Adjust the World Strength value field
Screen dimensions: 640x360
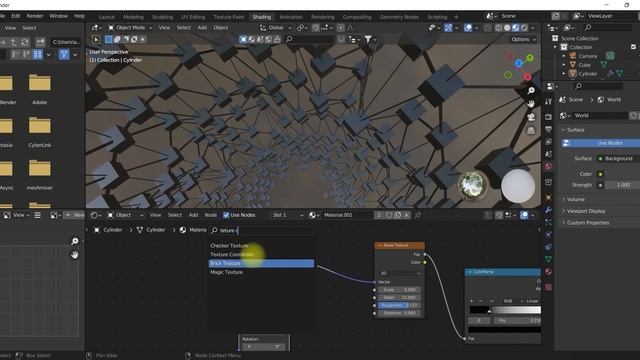coord(622,185)
